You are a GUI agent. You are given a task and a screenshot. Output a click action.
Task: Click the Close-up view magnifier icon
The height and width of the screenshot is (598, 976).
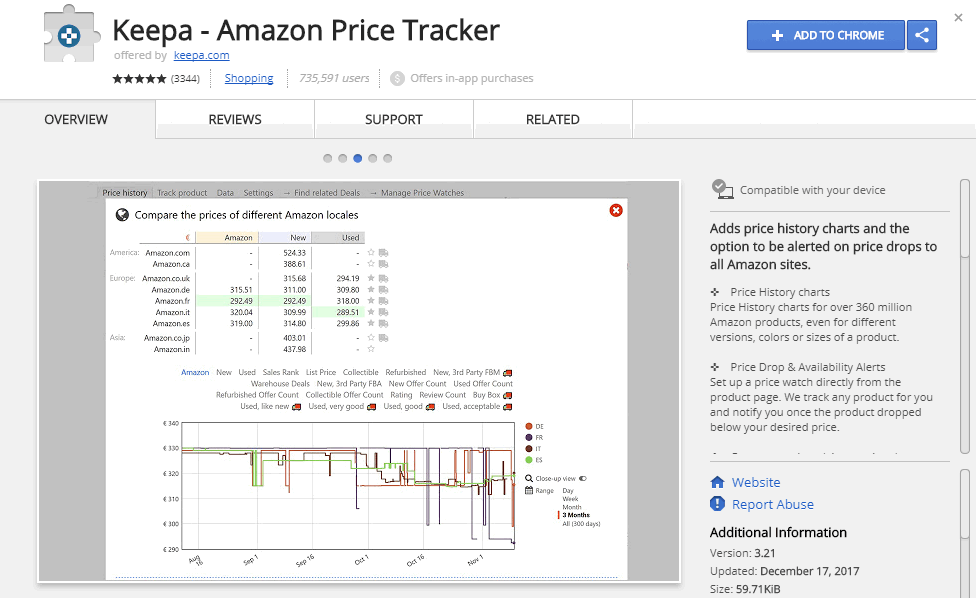pyautogui.click(x=529, y=479)
